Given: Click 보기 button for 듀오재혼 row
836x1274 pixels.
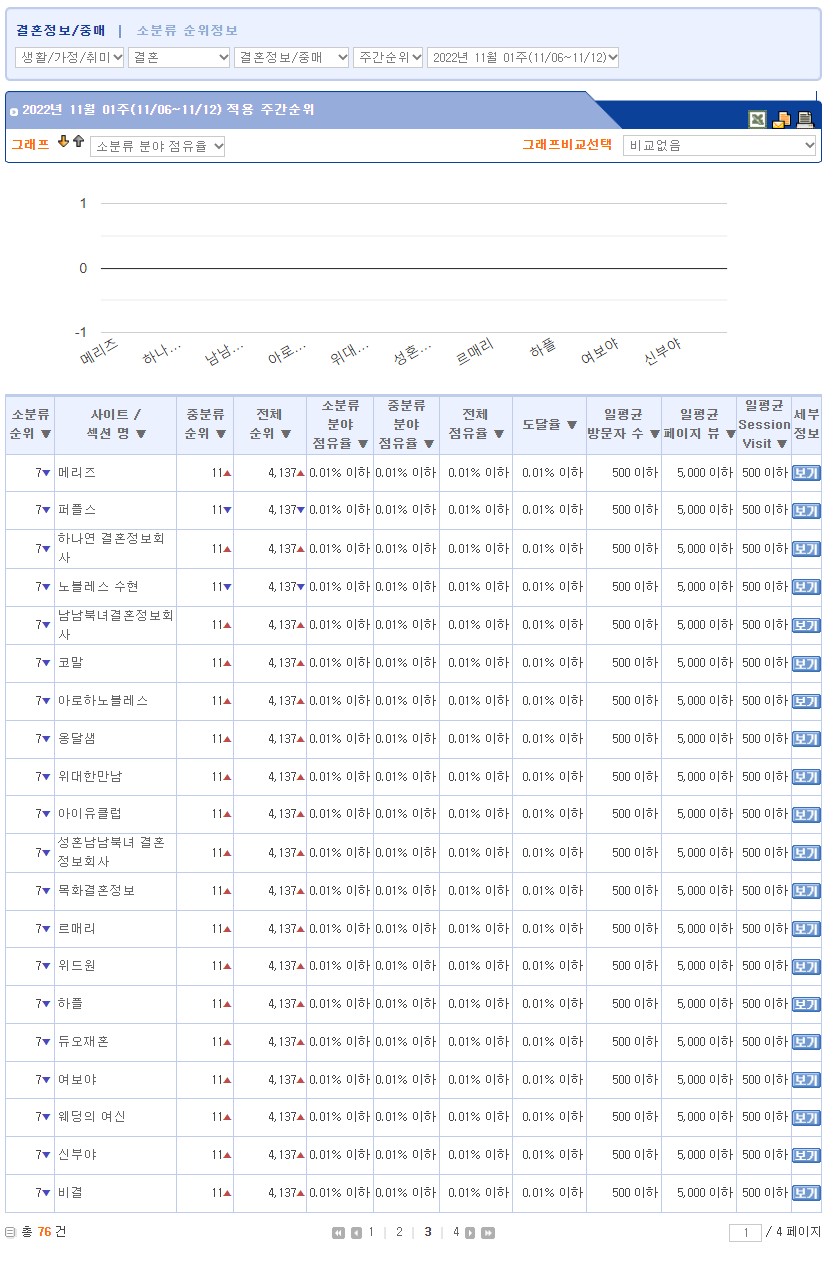Looking at the screenshot, I should 805,1043.
